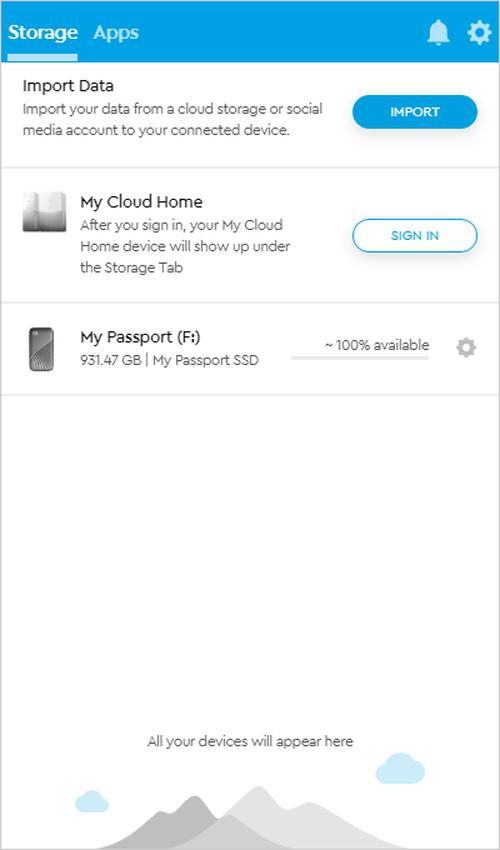The image size is (500, 850).
Task: Open the notifications bell icon
Action: coord(438,33)
